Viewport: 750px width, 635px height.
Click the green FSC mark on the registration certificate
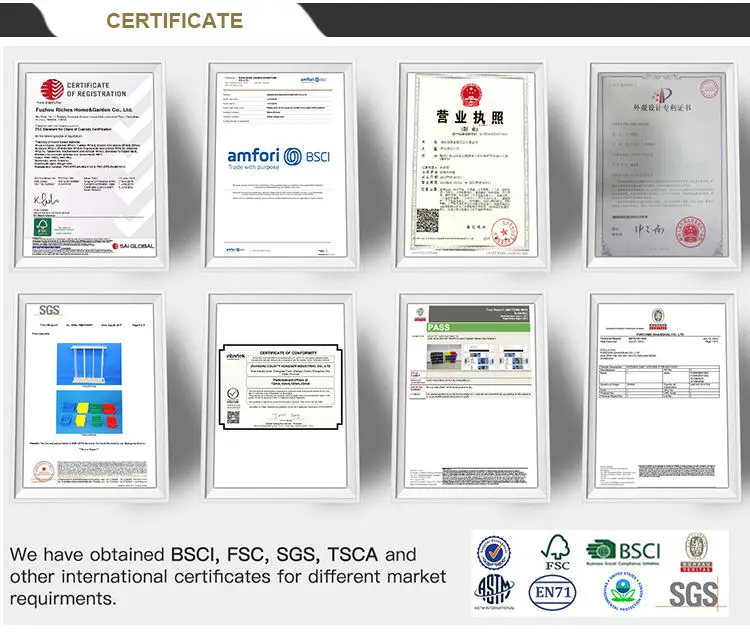[43, 228]
